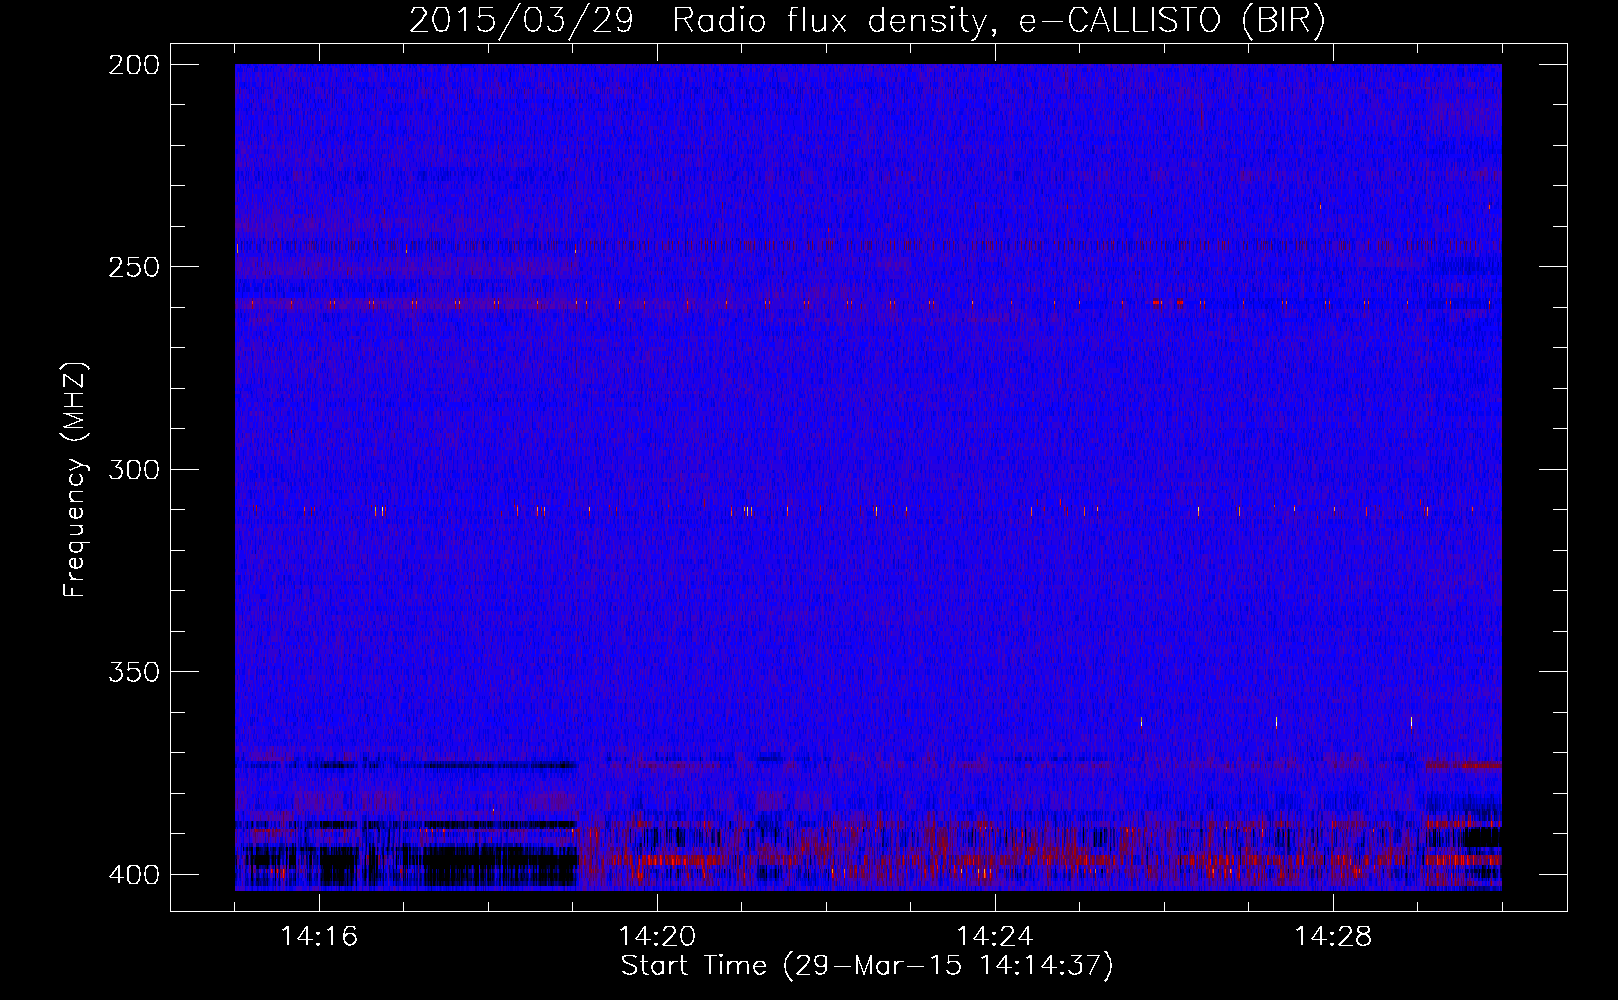The height and width of the screenshot is (1000, 1618).
Task: Click the 'Start Time (29-Mar-15 14:14:37)' label
Action: coord(867,966)
